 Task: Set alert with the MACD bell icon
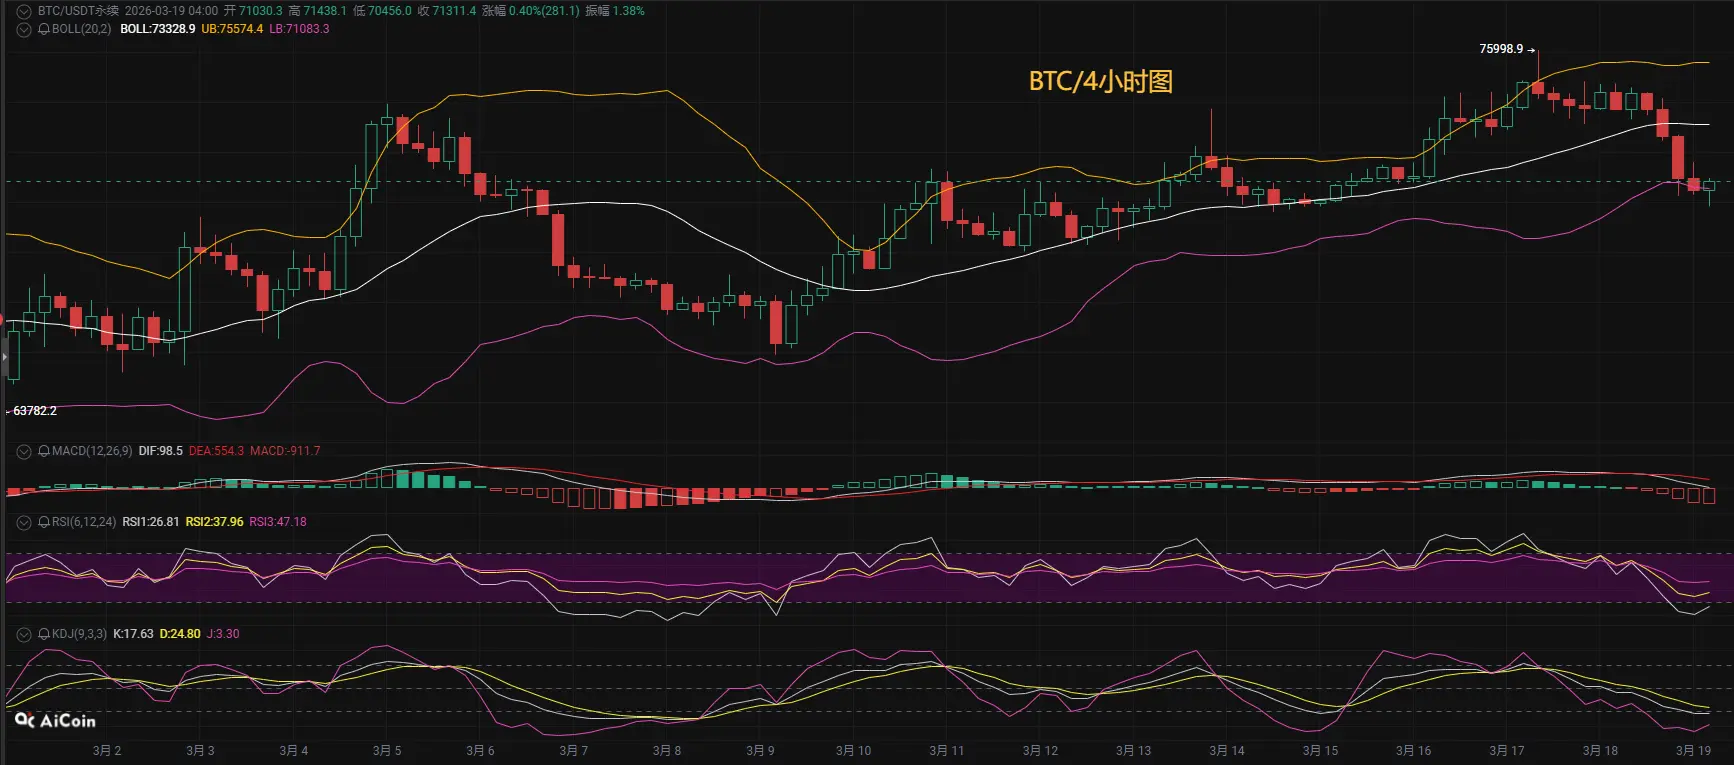(44, 451)
